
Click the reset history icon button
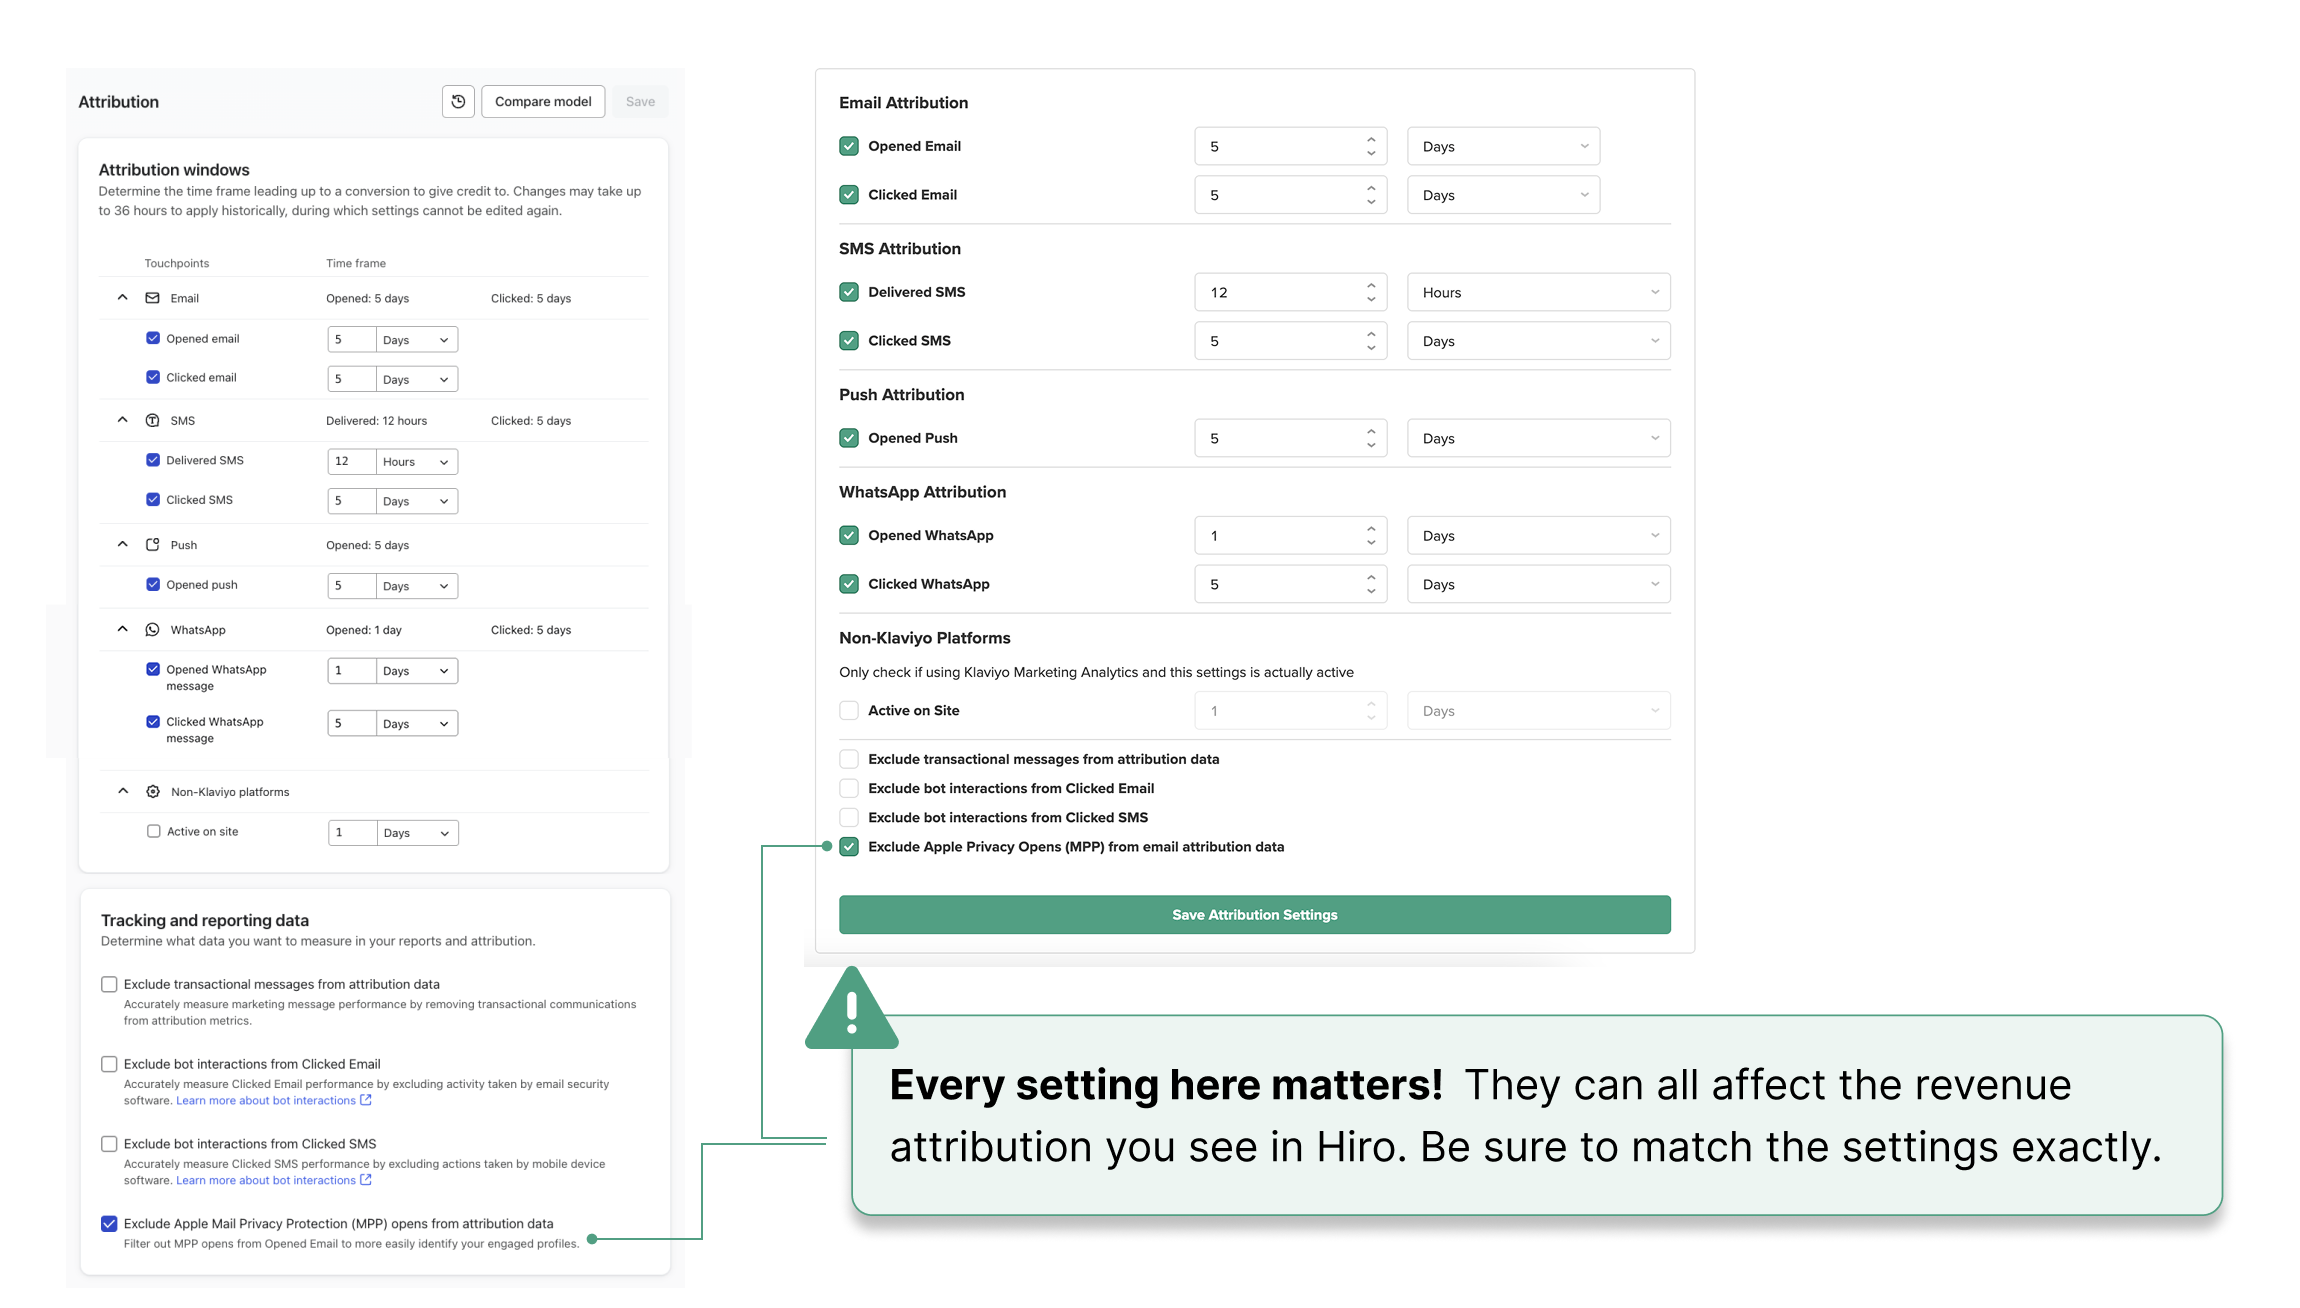458,101
